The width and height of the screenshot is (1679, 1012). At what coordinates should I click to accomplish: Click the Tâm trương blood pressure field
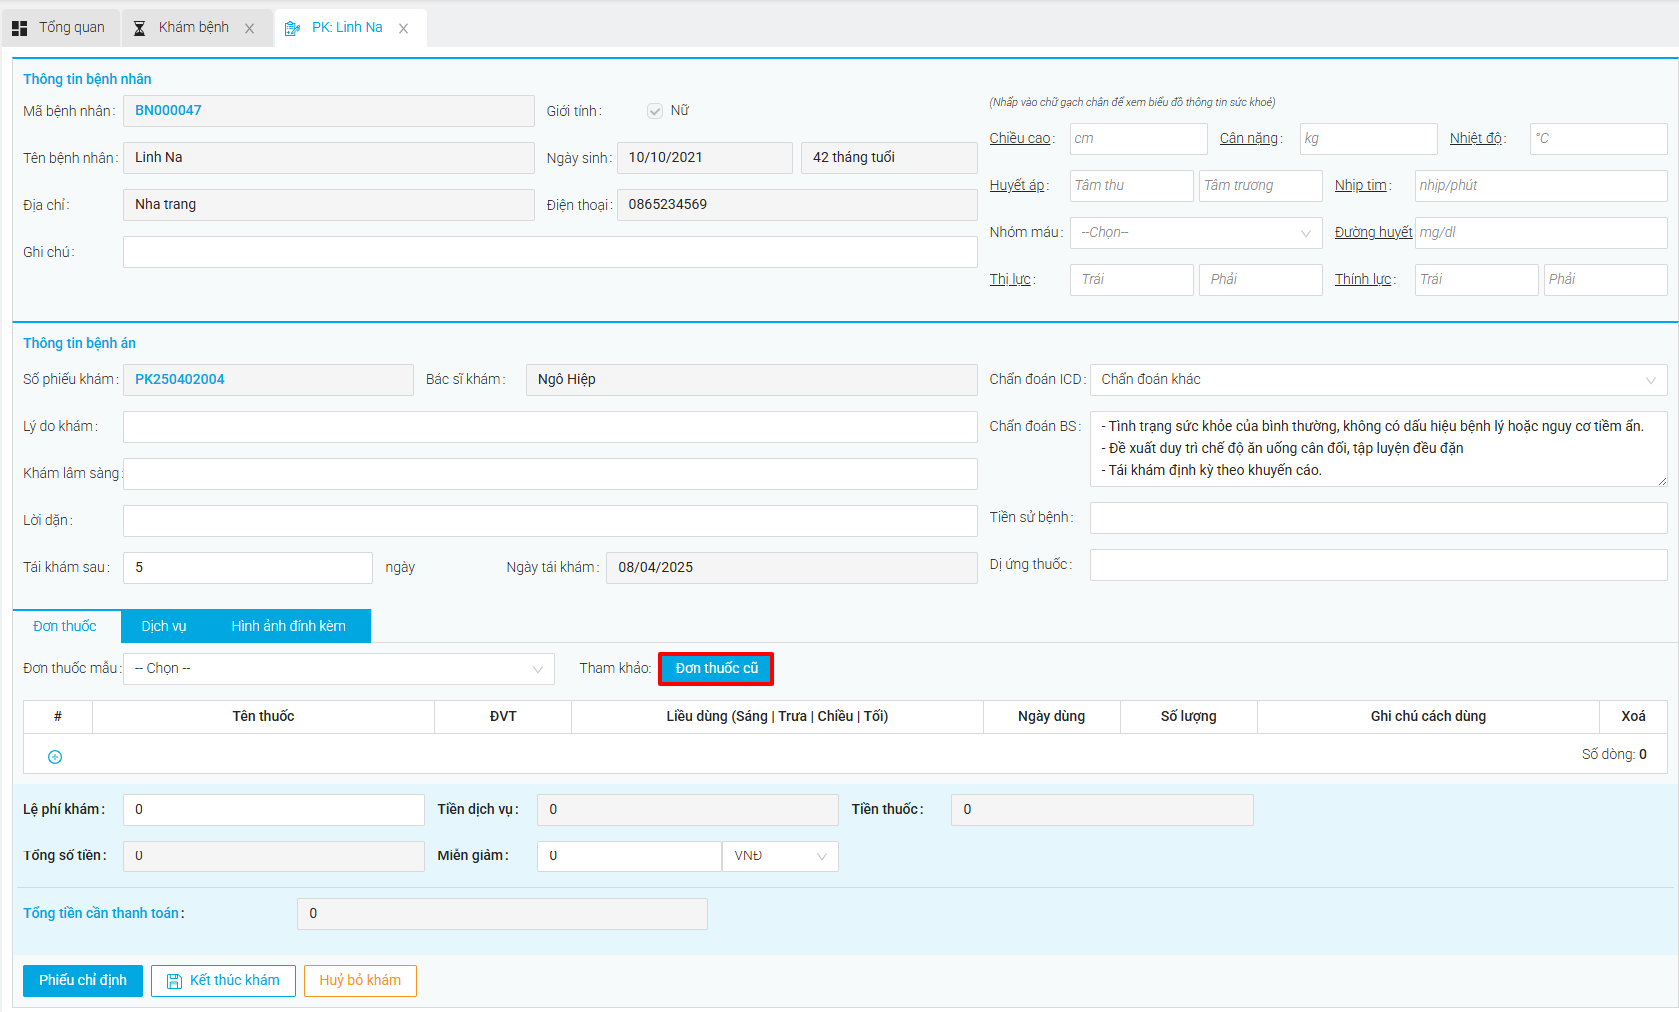(x=1260, y=186)
